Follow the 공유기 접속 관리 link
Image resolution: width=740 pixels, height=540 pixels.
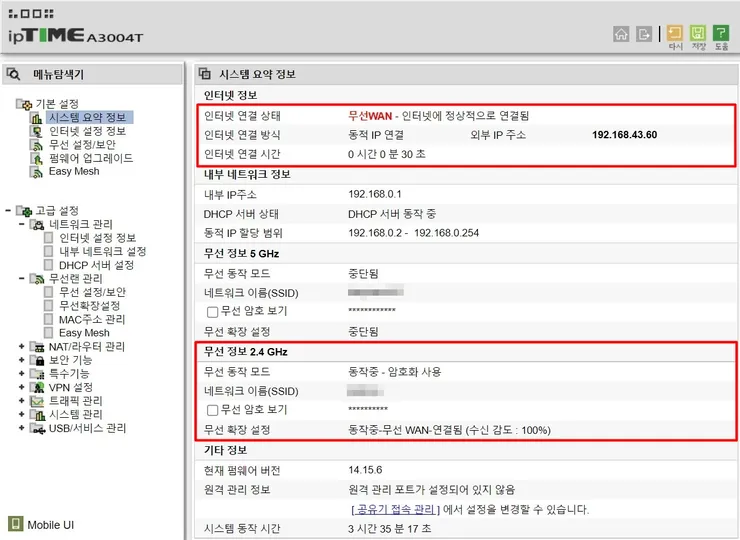(x=395, y=509)
